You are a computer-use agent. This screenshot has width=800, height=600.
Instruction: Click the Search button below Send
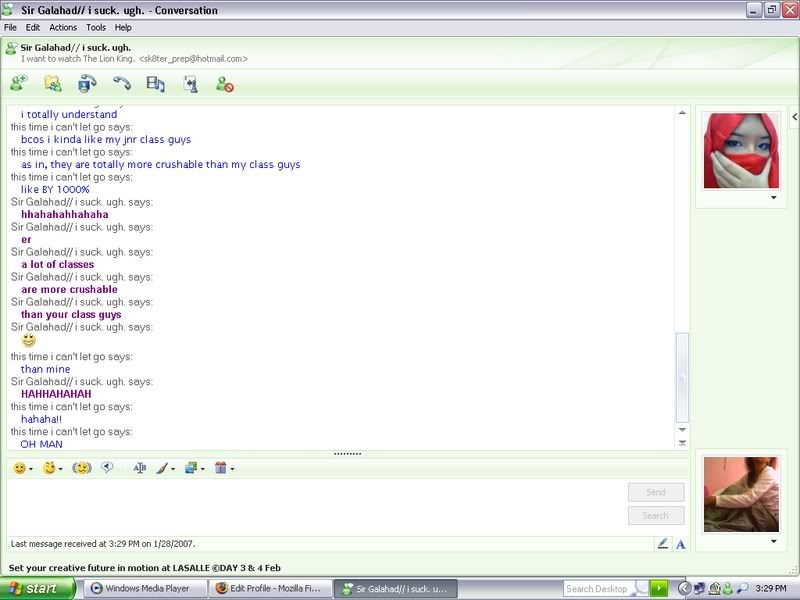coord(655,516)
